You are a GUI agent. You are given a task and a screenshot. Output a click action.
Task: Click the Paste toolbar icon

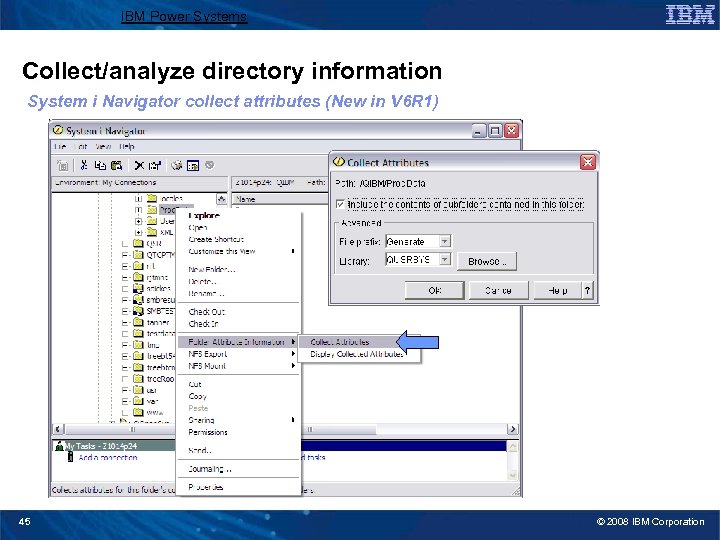(117, 165)
